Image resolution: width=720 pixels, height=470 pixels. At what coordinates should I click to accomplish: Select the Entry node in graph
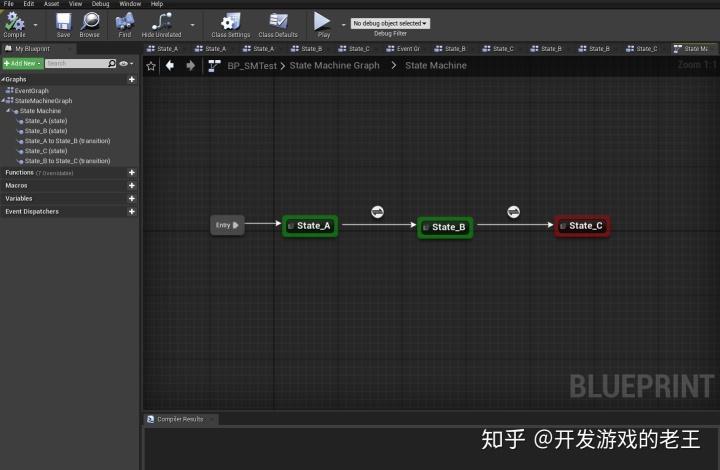227,225
